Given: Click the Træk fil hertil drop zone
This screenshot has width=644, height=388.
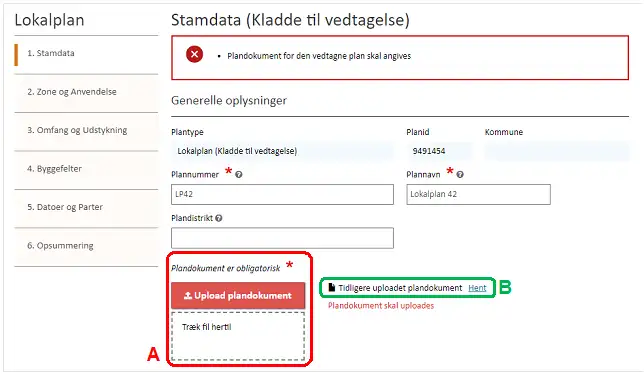Looking at the screenshot, I should coord(238,336).
